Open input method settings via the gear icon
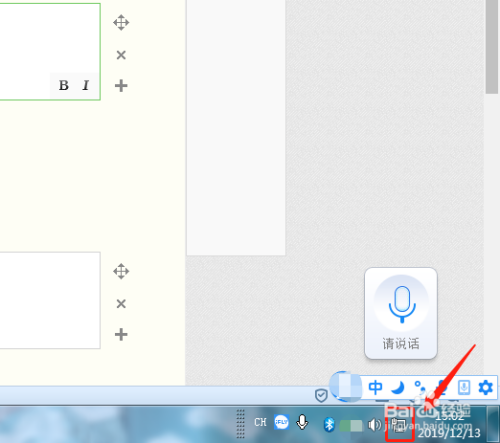The image size is (500, 443). [485, 388]
